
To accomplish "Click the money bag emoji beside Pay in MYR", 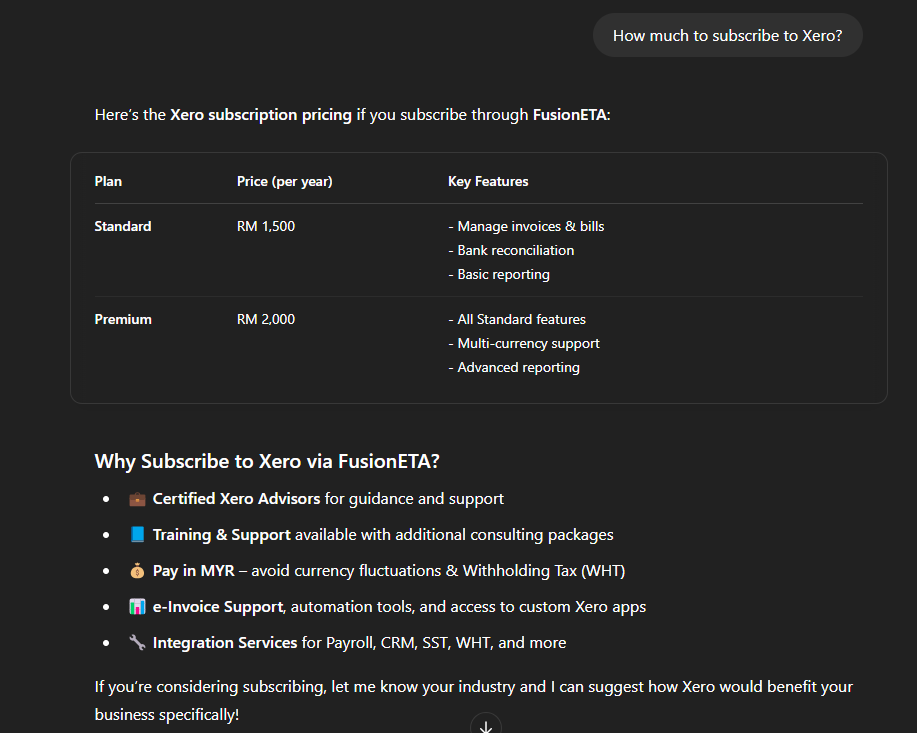I will click(137, 571).
